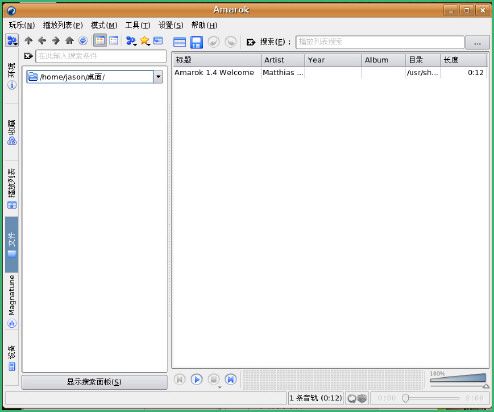
Task: Navigate back with the left arrow icon
Action: (42, 41)
